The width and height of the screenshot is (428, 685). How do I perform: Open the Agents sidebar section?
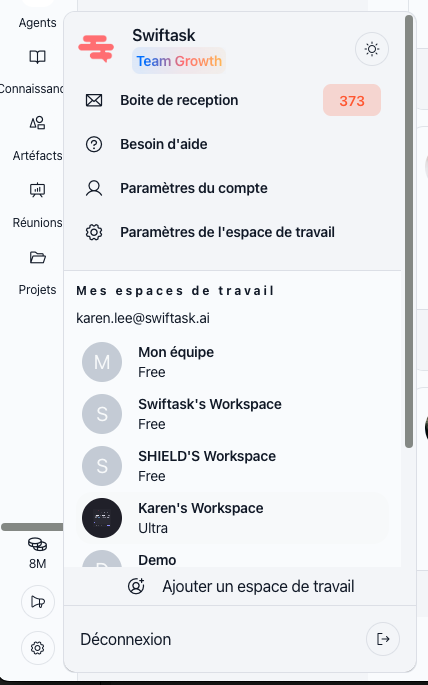(x=38, y=23)
